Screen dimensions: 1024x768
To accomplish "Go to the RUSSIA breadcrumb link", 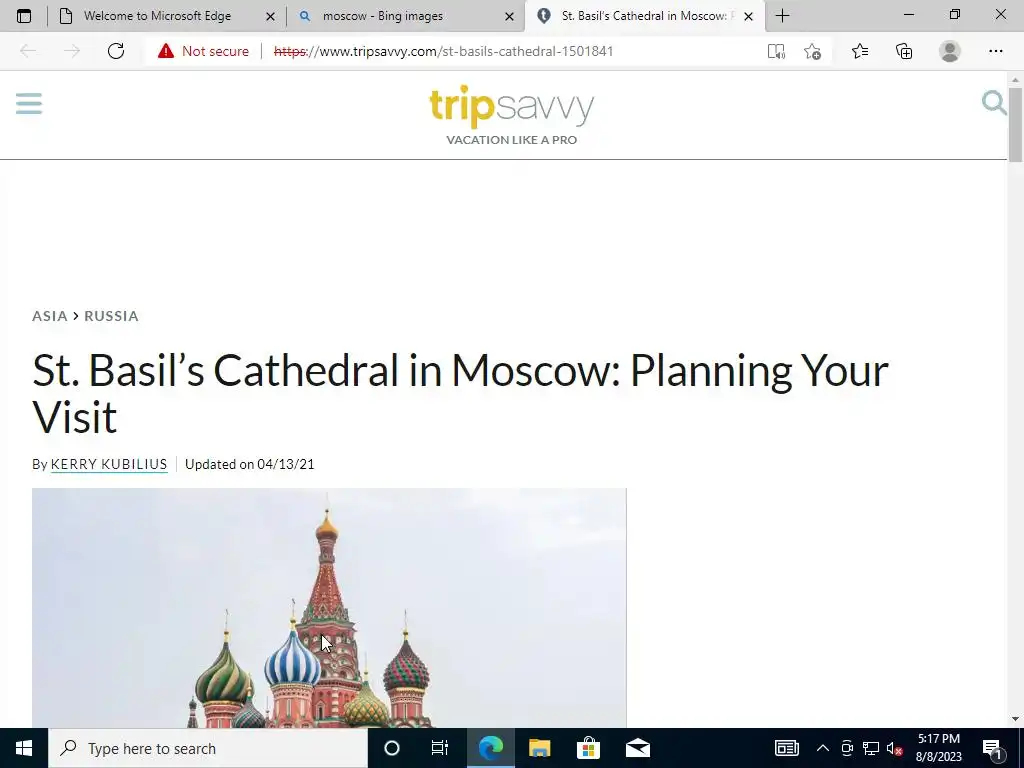I will pos(111,316).
